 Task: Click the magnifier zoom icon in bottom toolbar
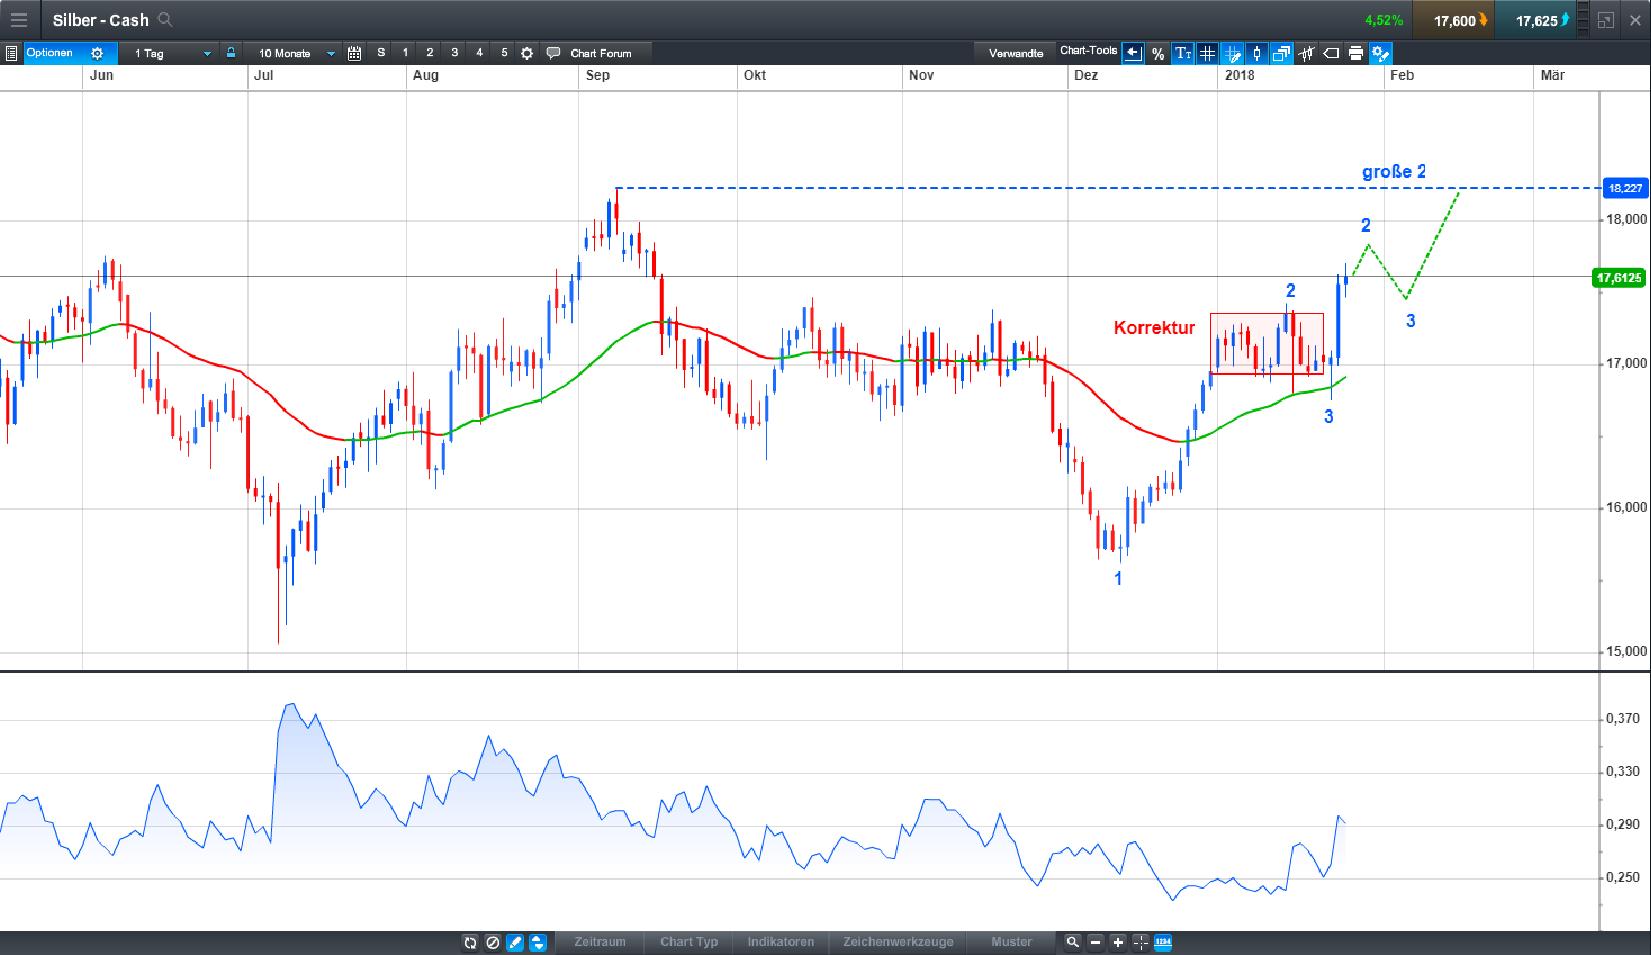1071,942
